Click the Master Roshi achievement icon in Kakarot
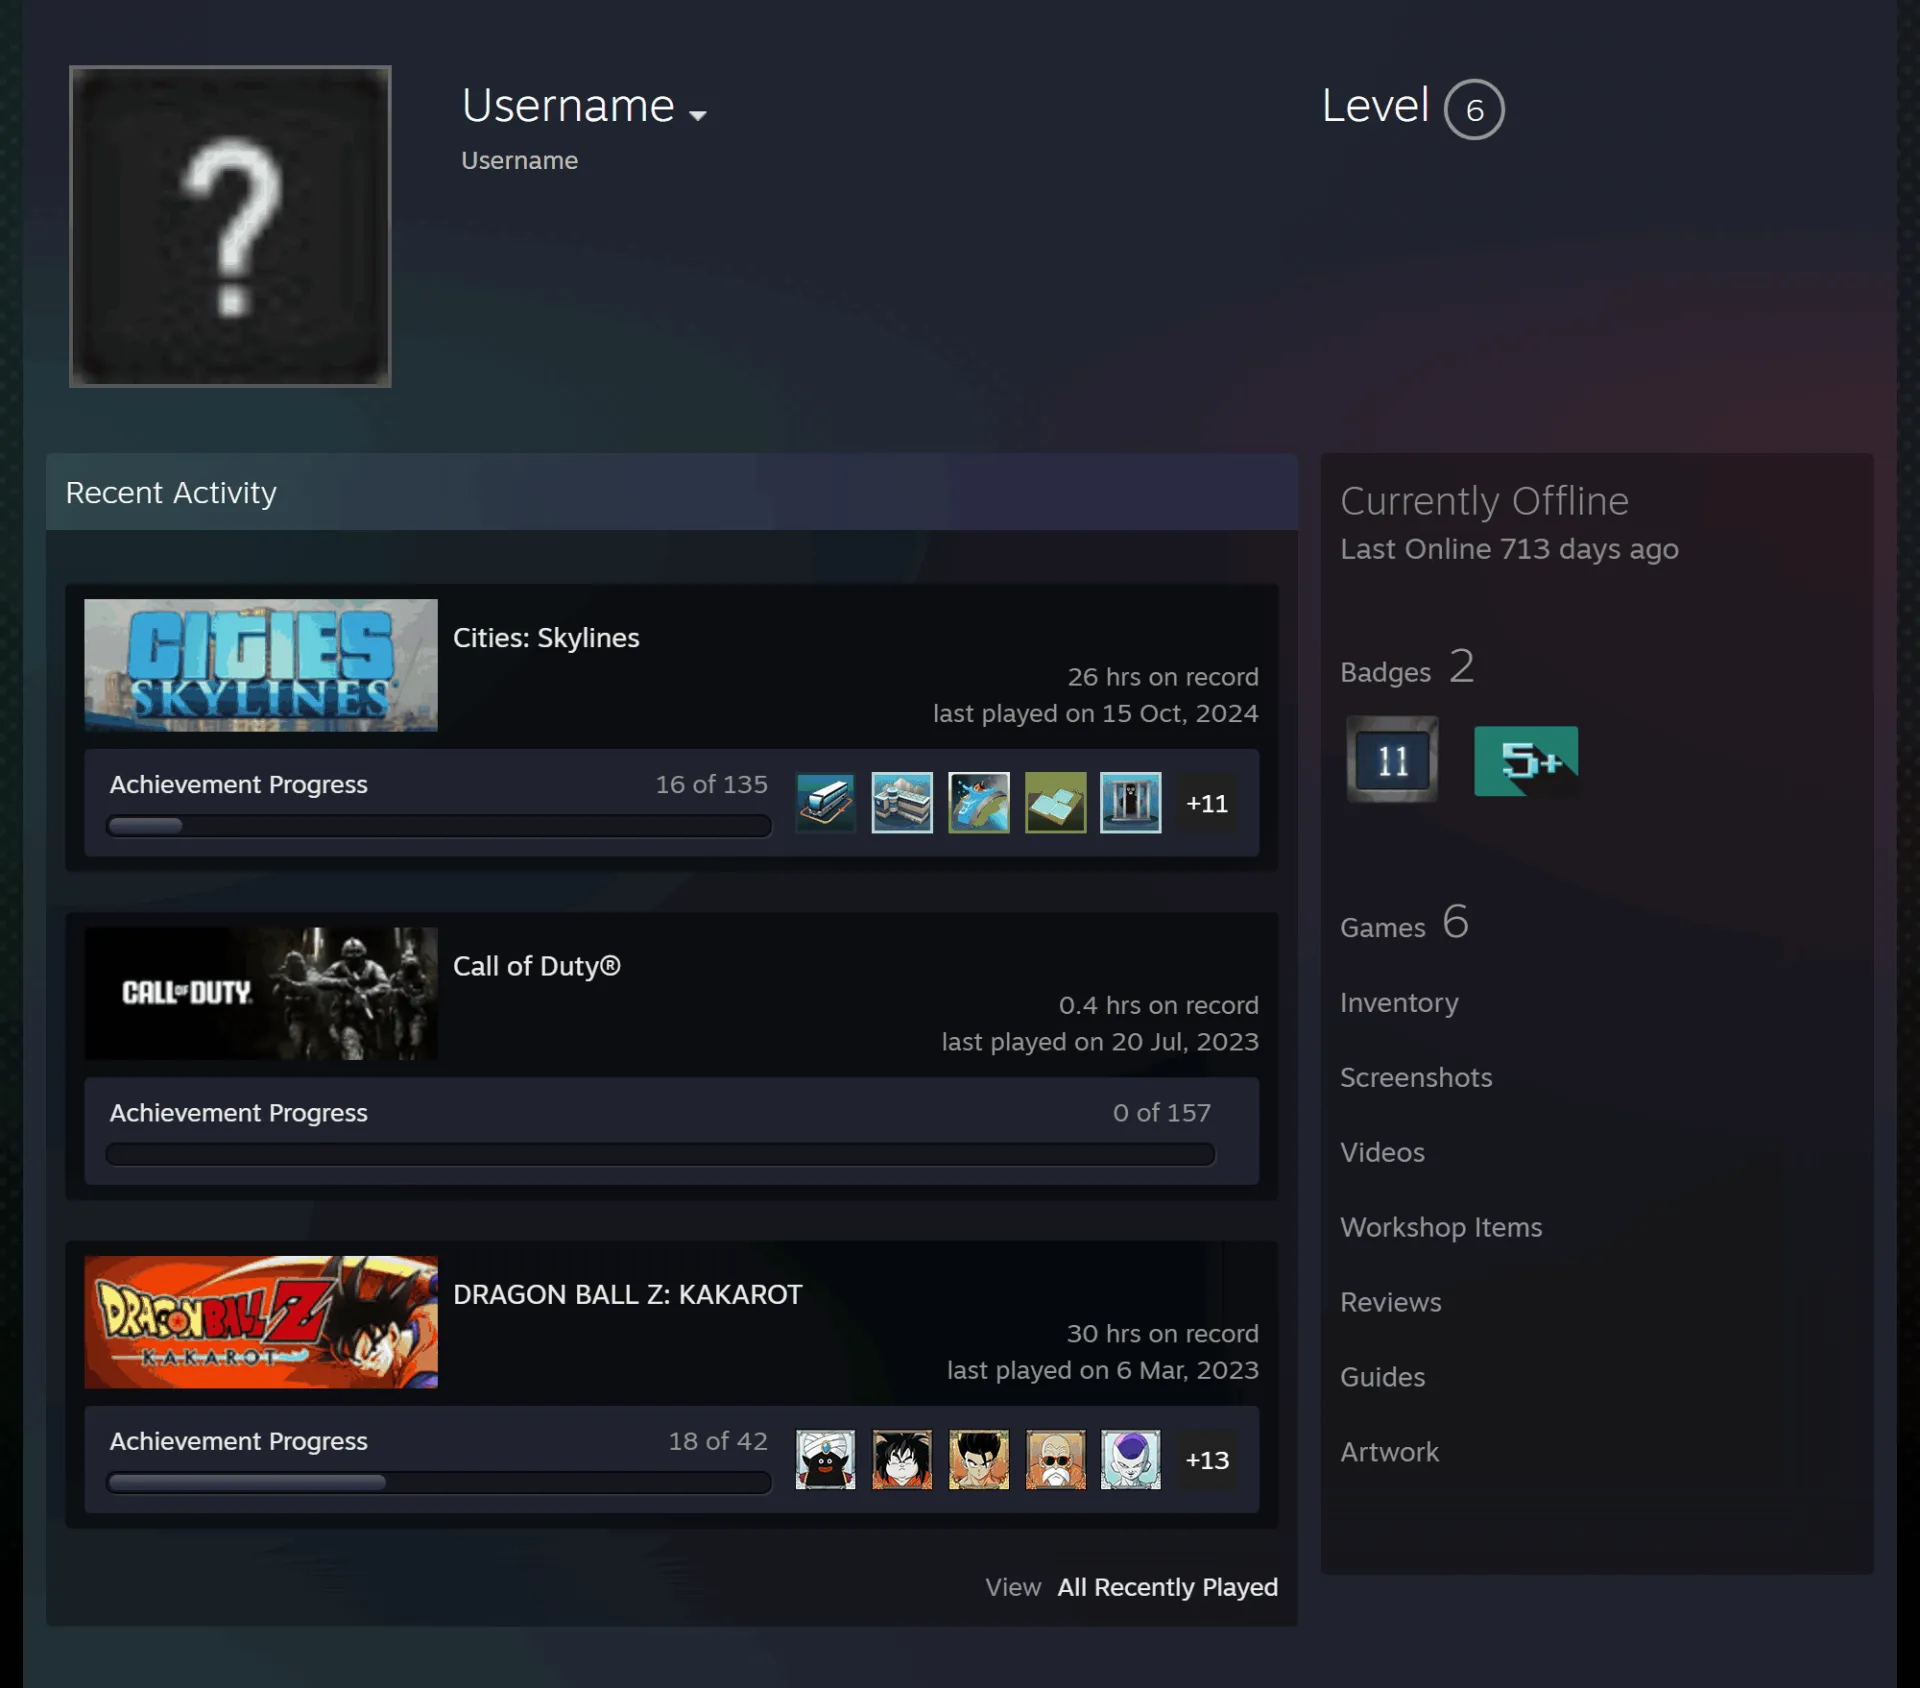The image size is (1920, 1688). pyautogui.click(x=1055, y=1459)
